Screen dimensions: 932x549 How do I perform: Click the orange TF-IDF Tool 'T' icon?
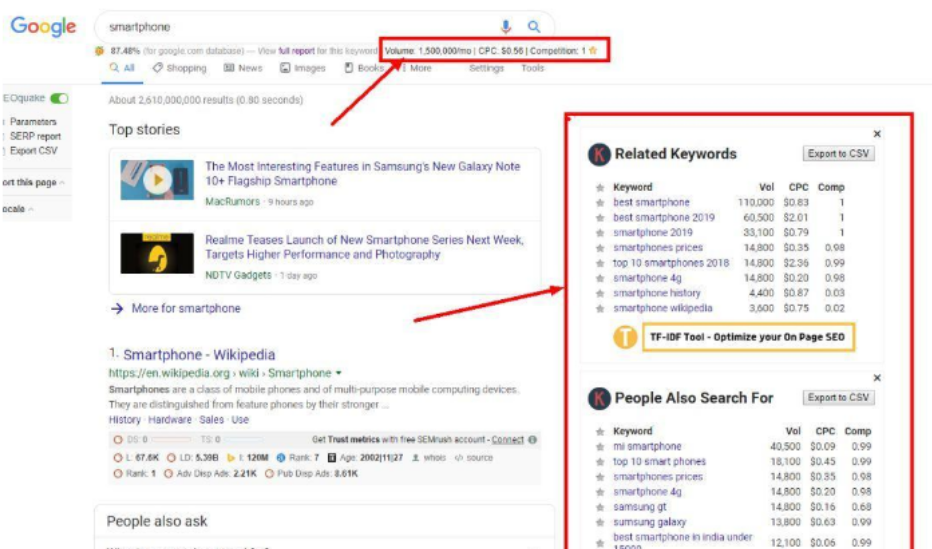coord(625,337)
